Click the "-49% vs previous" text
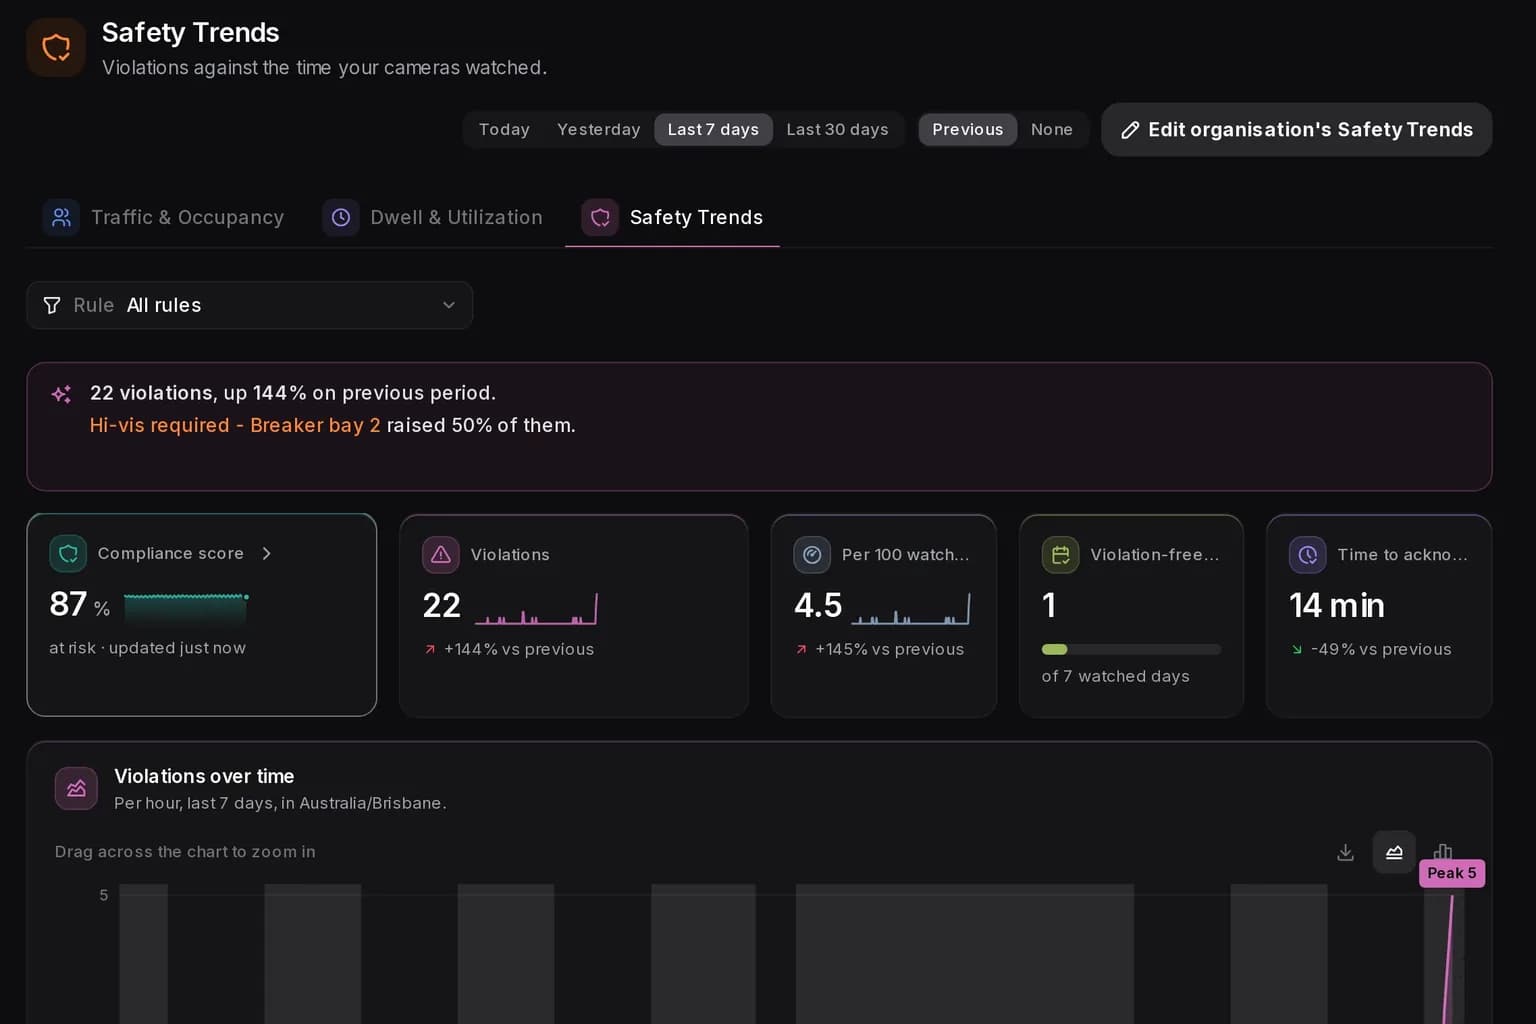Screen dimensions: 1536x1024 (1381, 650)
